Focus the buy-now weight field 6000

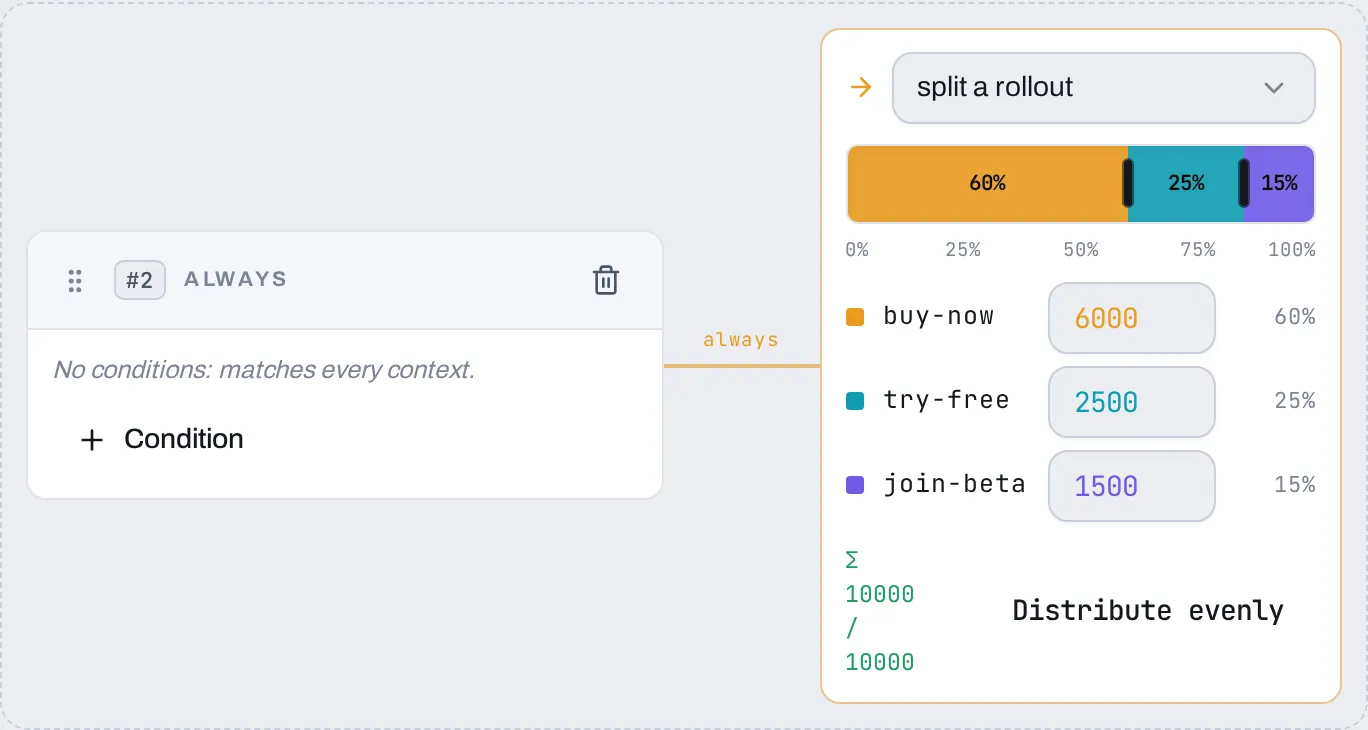(1132, 318)
